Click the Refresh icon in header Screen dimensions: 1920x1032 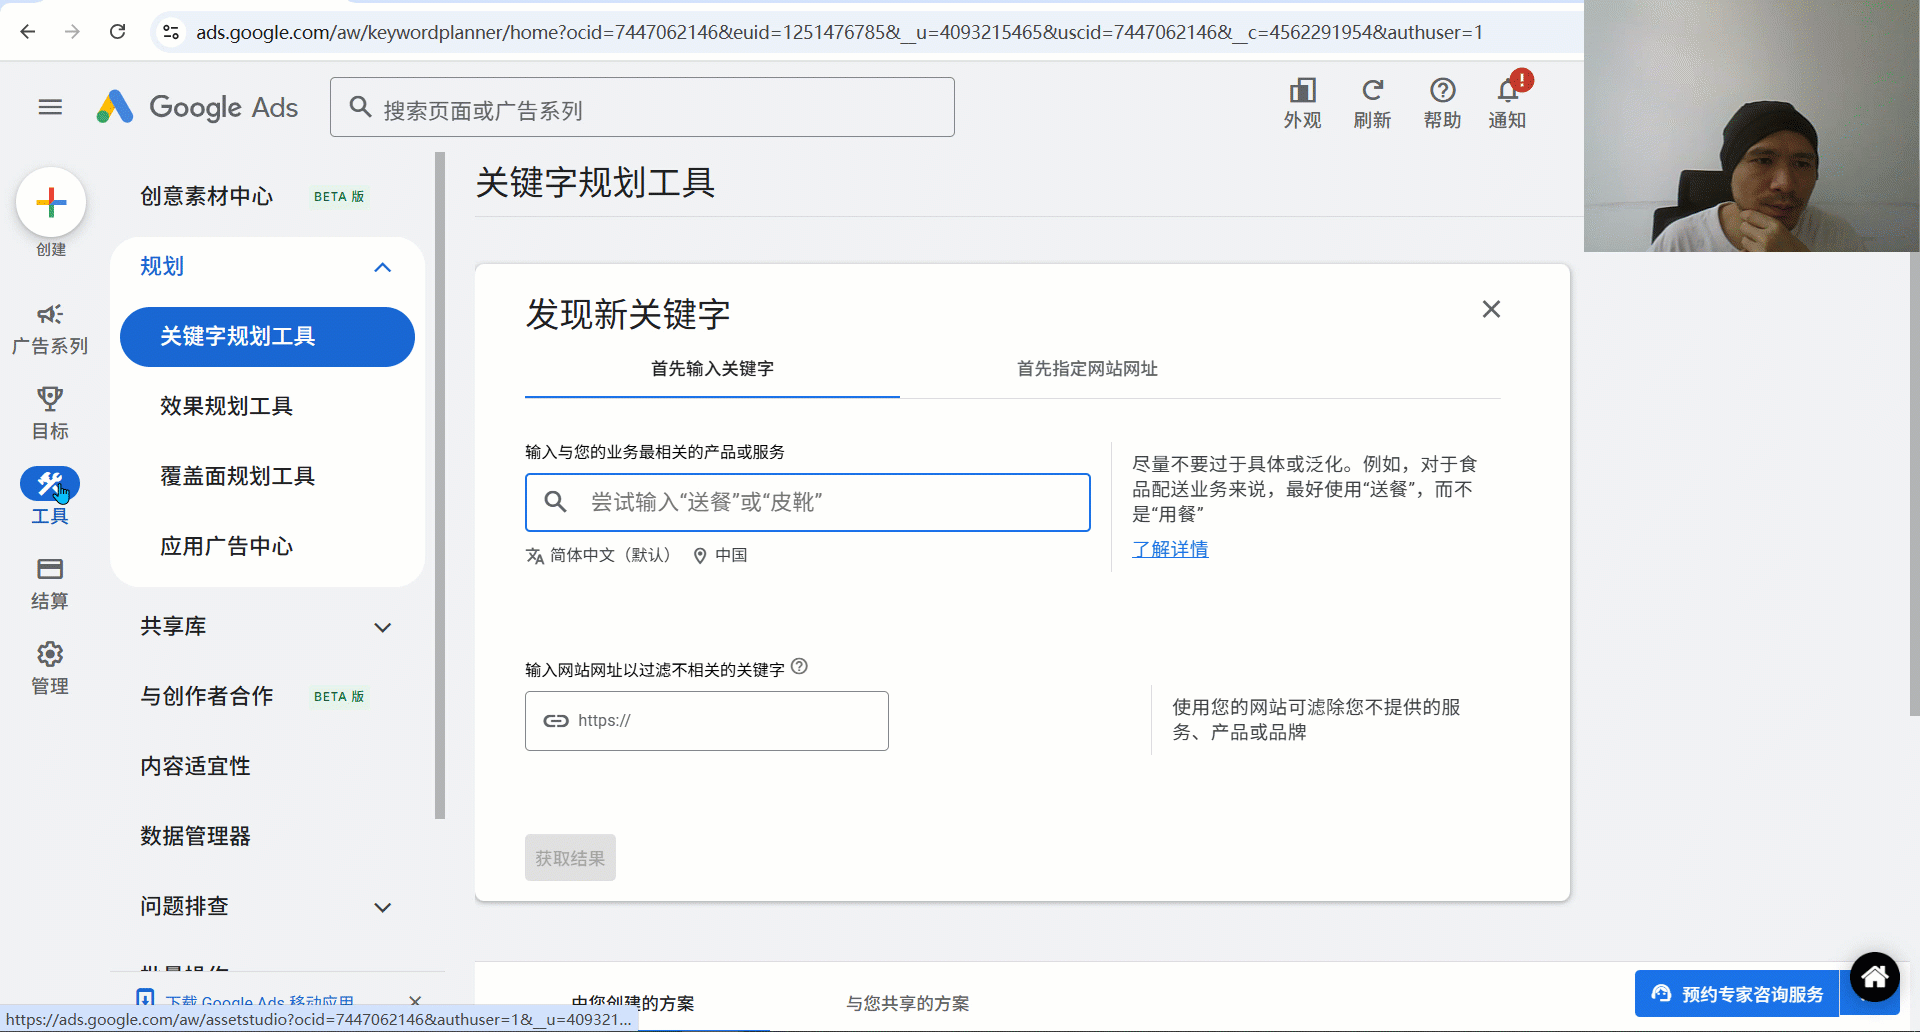1372,92
